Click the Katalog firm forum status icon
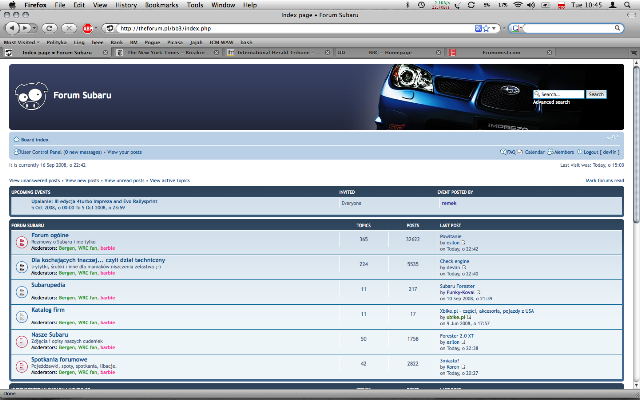 tap(20, 315)
